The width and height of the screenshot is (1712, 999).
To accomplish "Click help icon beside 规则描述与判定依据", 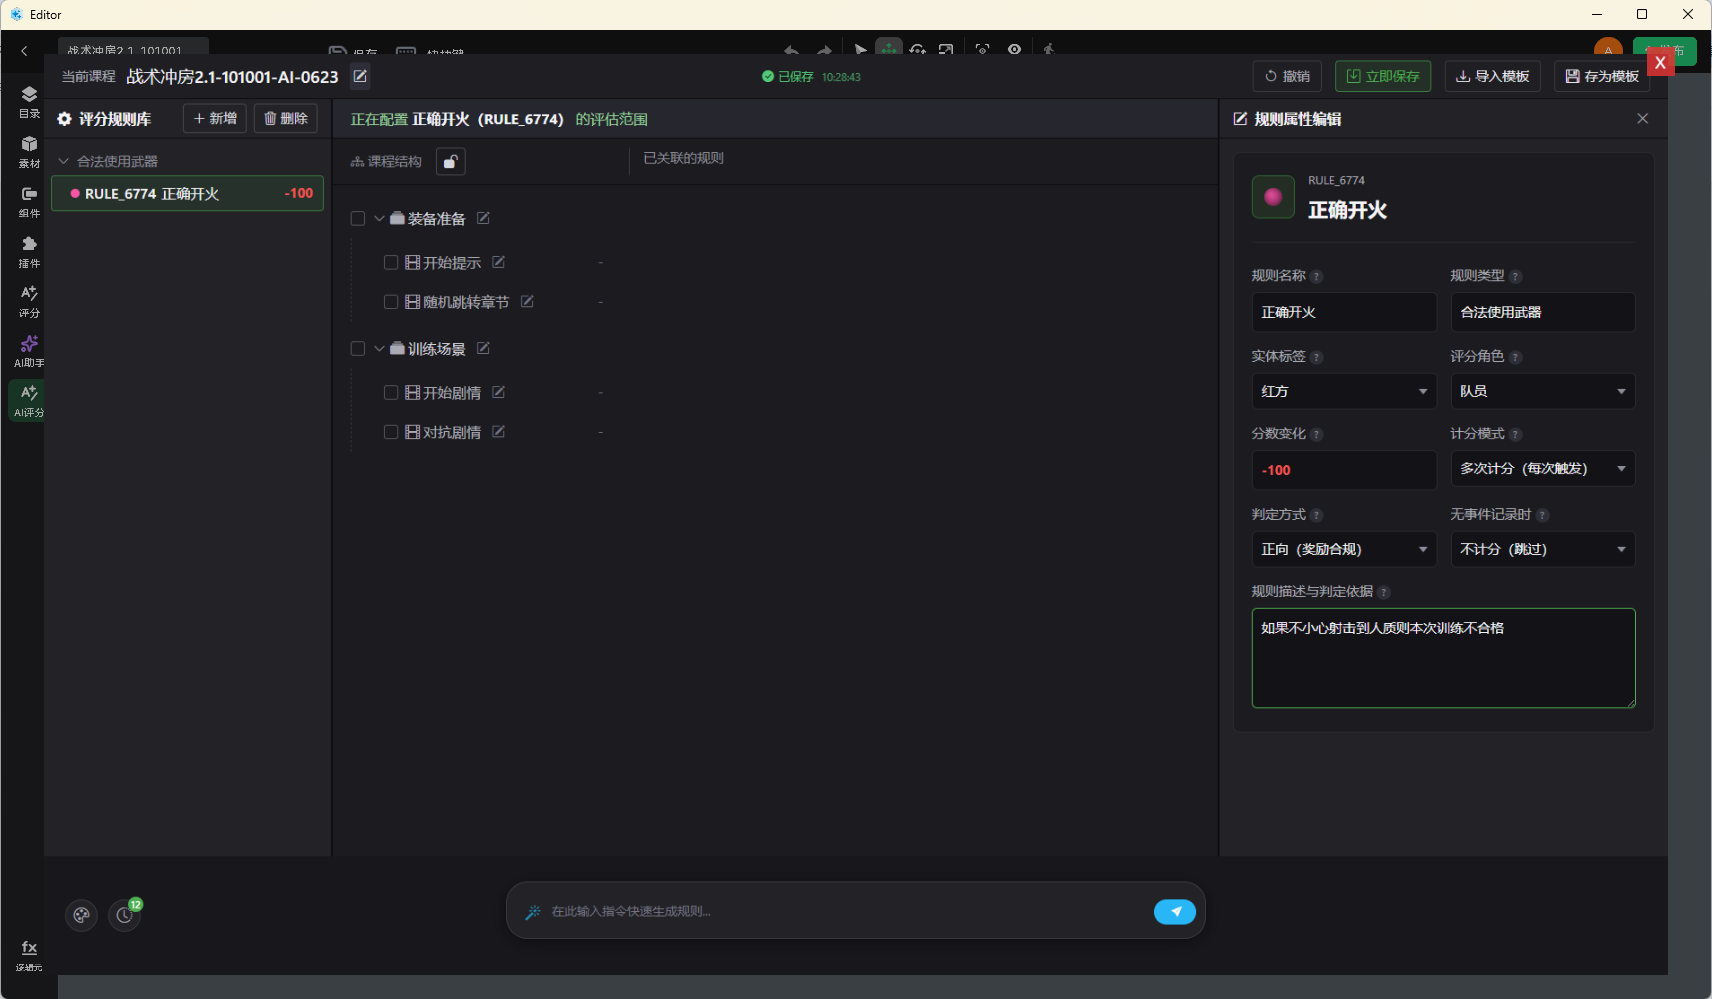I will click(1384, 592).
